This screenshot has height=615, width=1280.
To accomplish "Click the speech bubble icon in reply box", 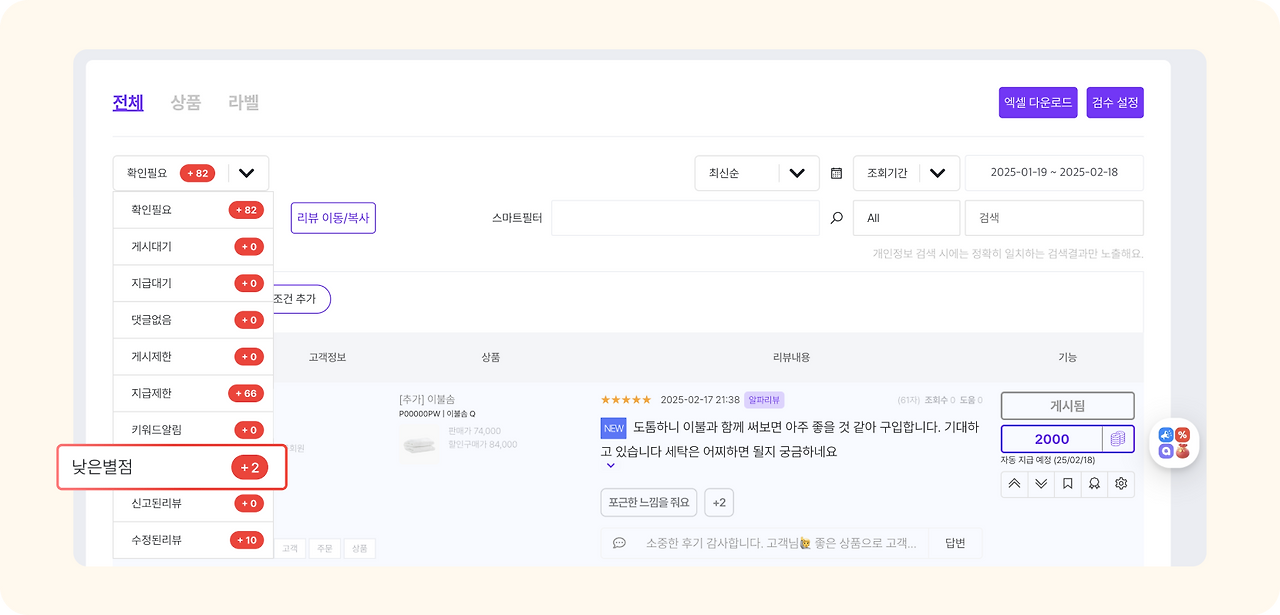I will point(619,543).
